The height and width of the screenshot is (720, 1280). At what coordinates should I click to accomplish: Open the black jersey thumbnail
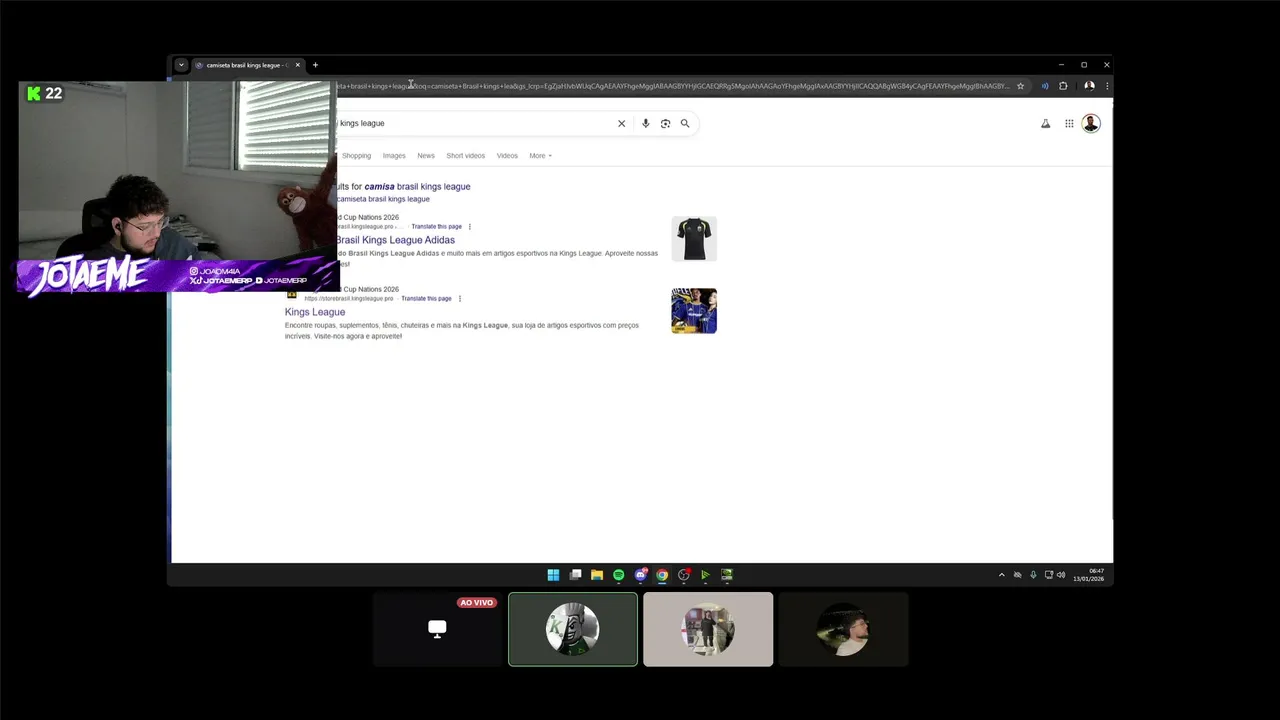click(694, 239)
